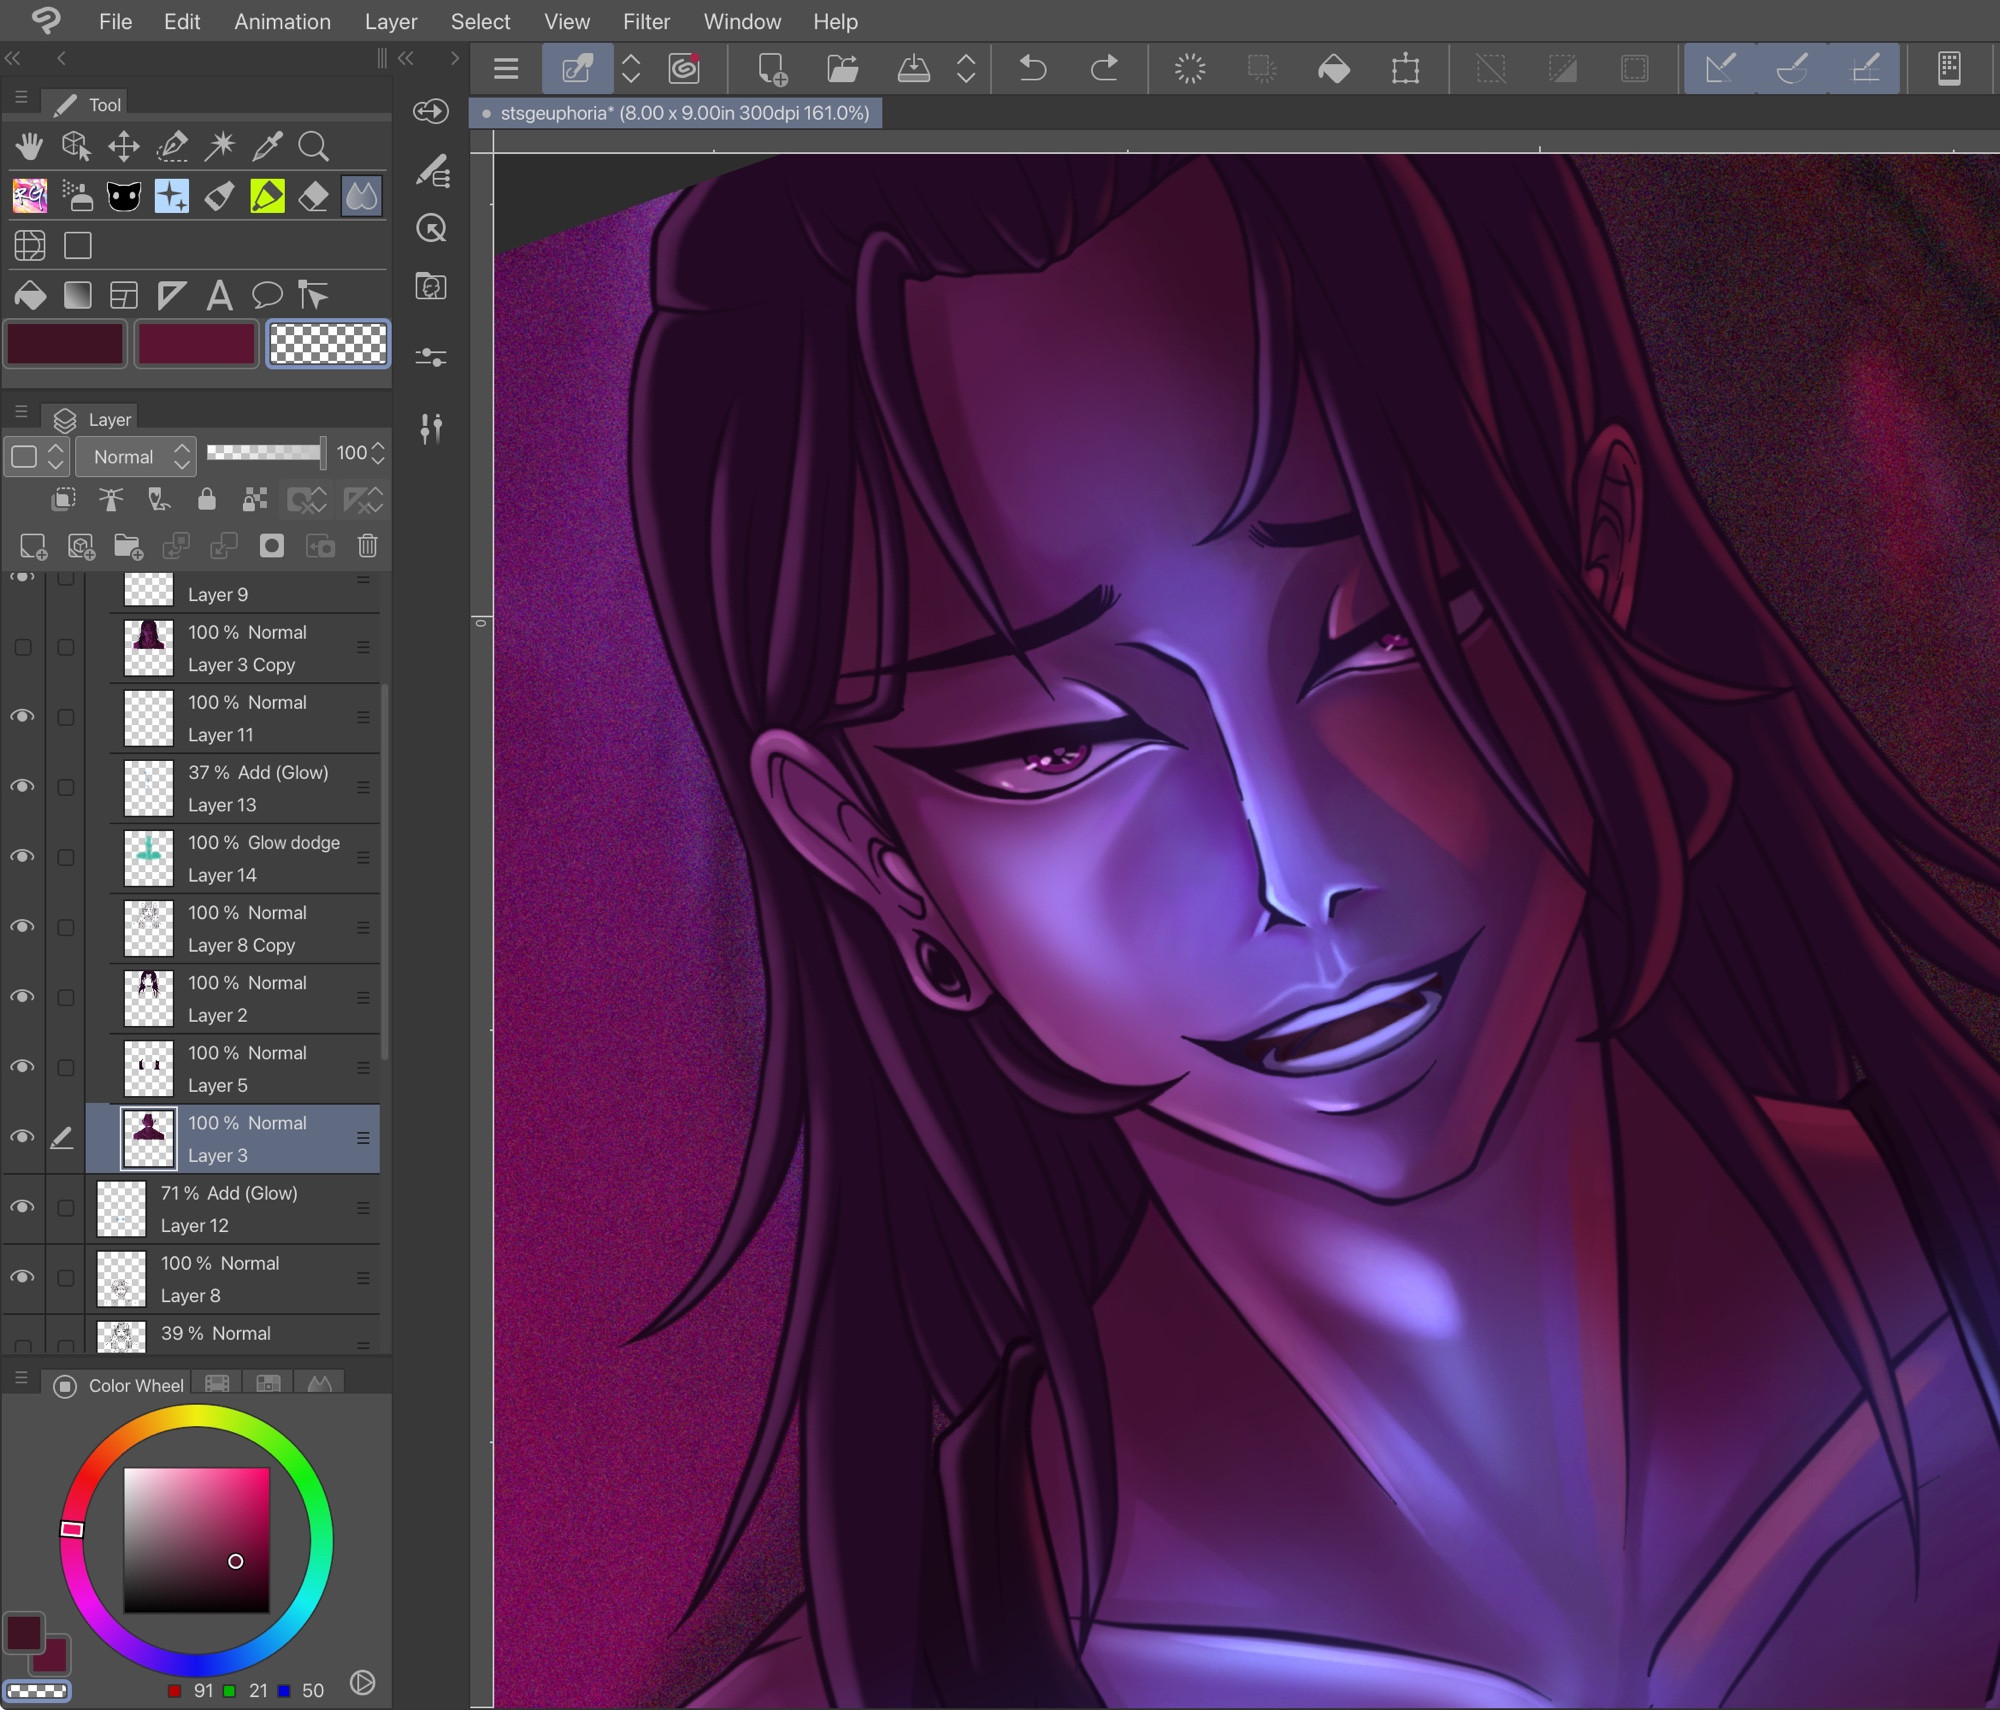The height and width of the screenshot is (1710, 2000).
Task: Open the Animation menu
Action: pos(282,21)
